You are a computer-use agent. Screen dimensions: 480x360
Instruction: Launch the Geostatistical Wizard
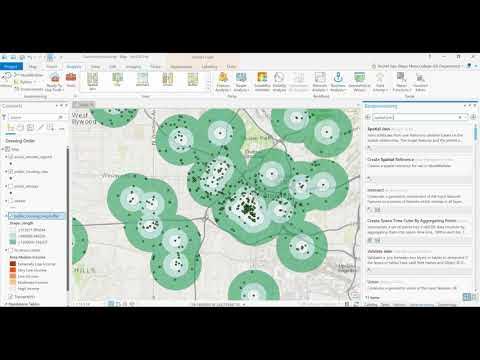(359, 82)
